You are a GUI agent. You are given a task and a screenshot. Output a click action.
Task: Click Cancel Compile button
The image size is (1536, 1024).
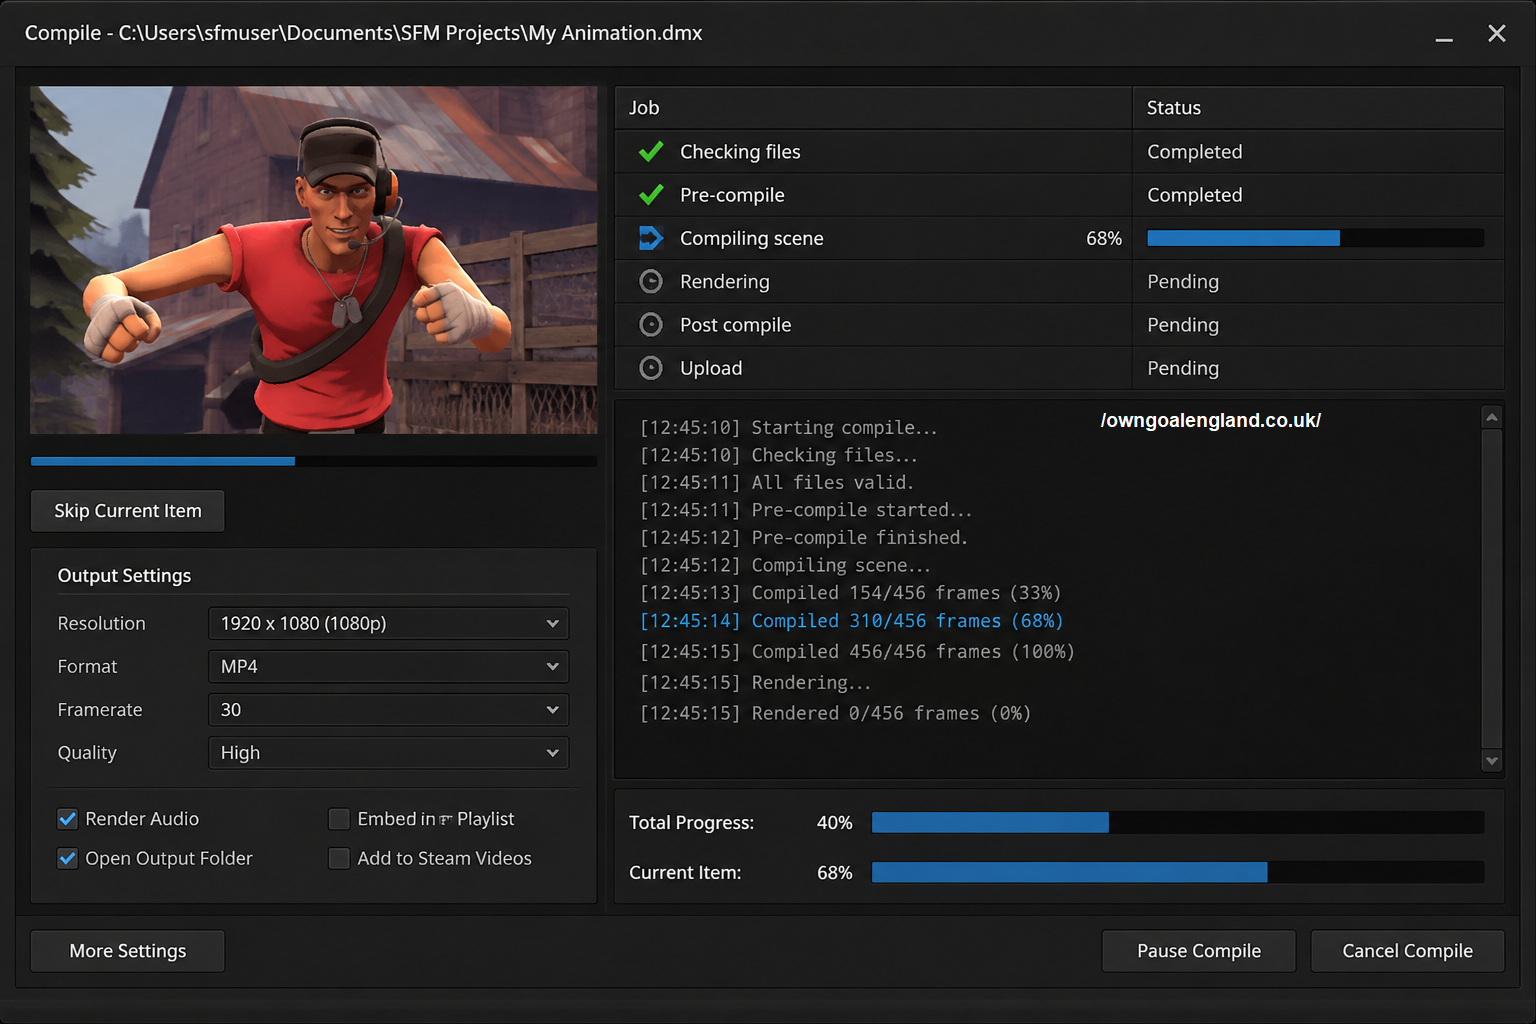[1407, 951]
